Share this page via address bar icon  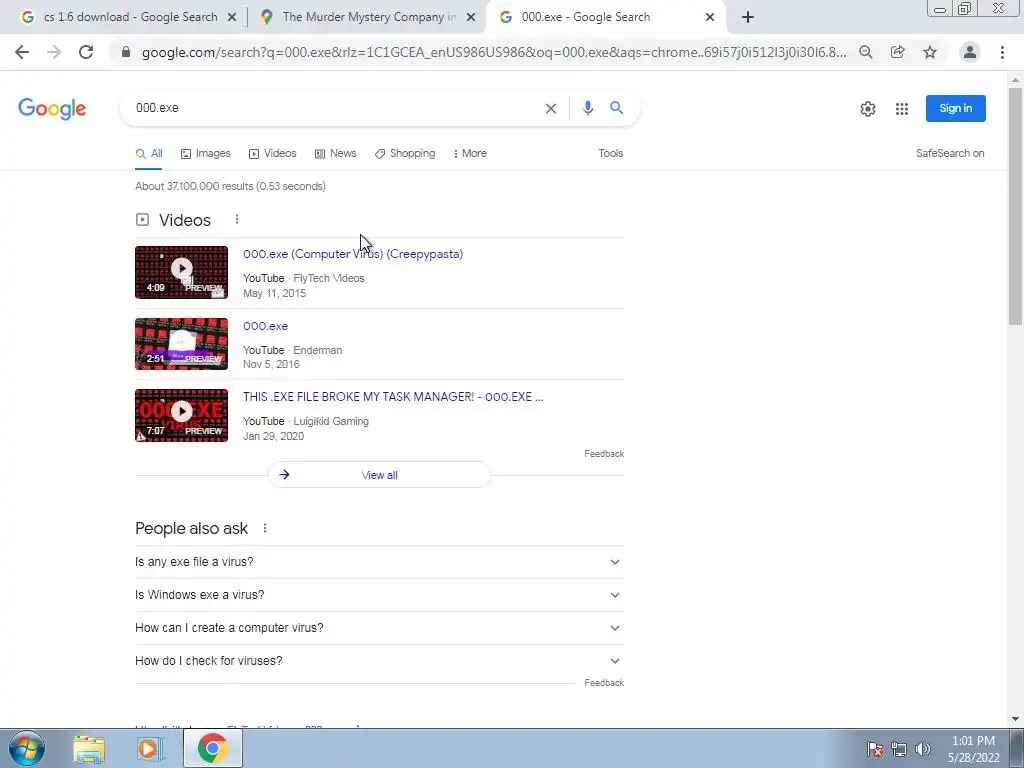(897, 52)
